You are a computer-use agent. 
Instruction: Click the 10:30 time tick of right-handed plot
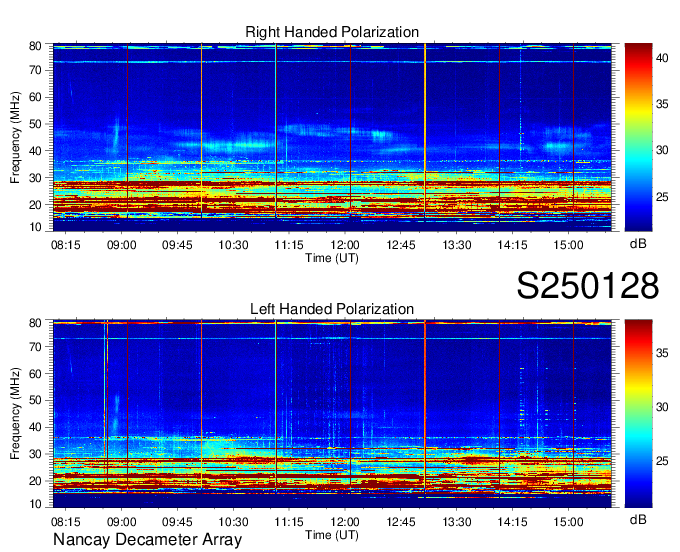233,245
